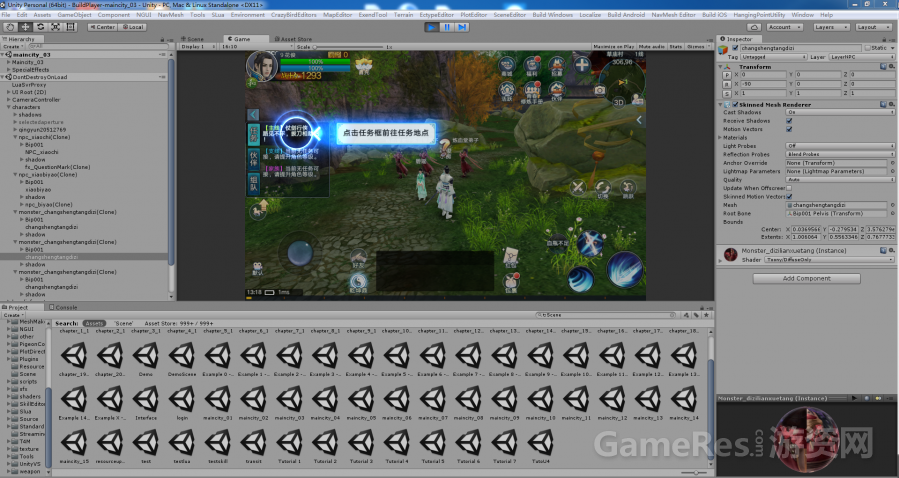Screen dimensions: 899x478
Task: Open the Layers dropdown
Action: click(831, 27)
